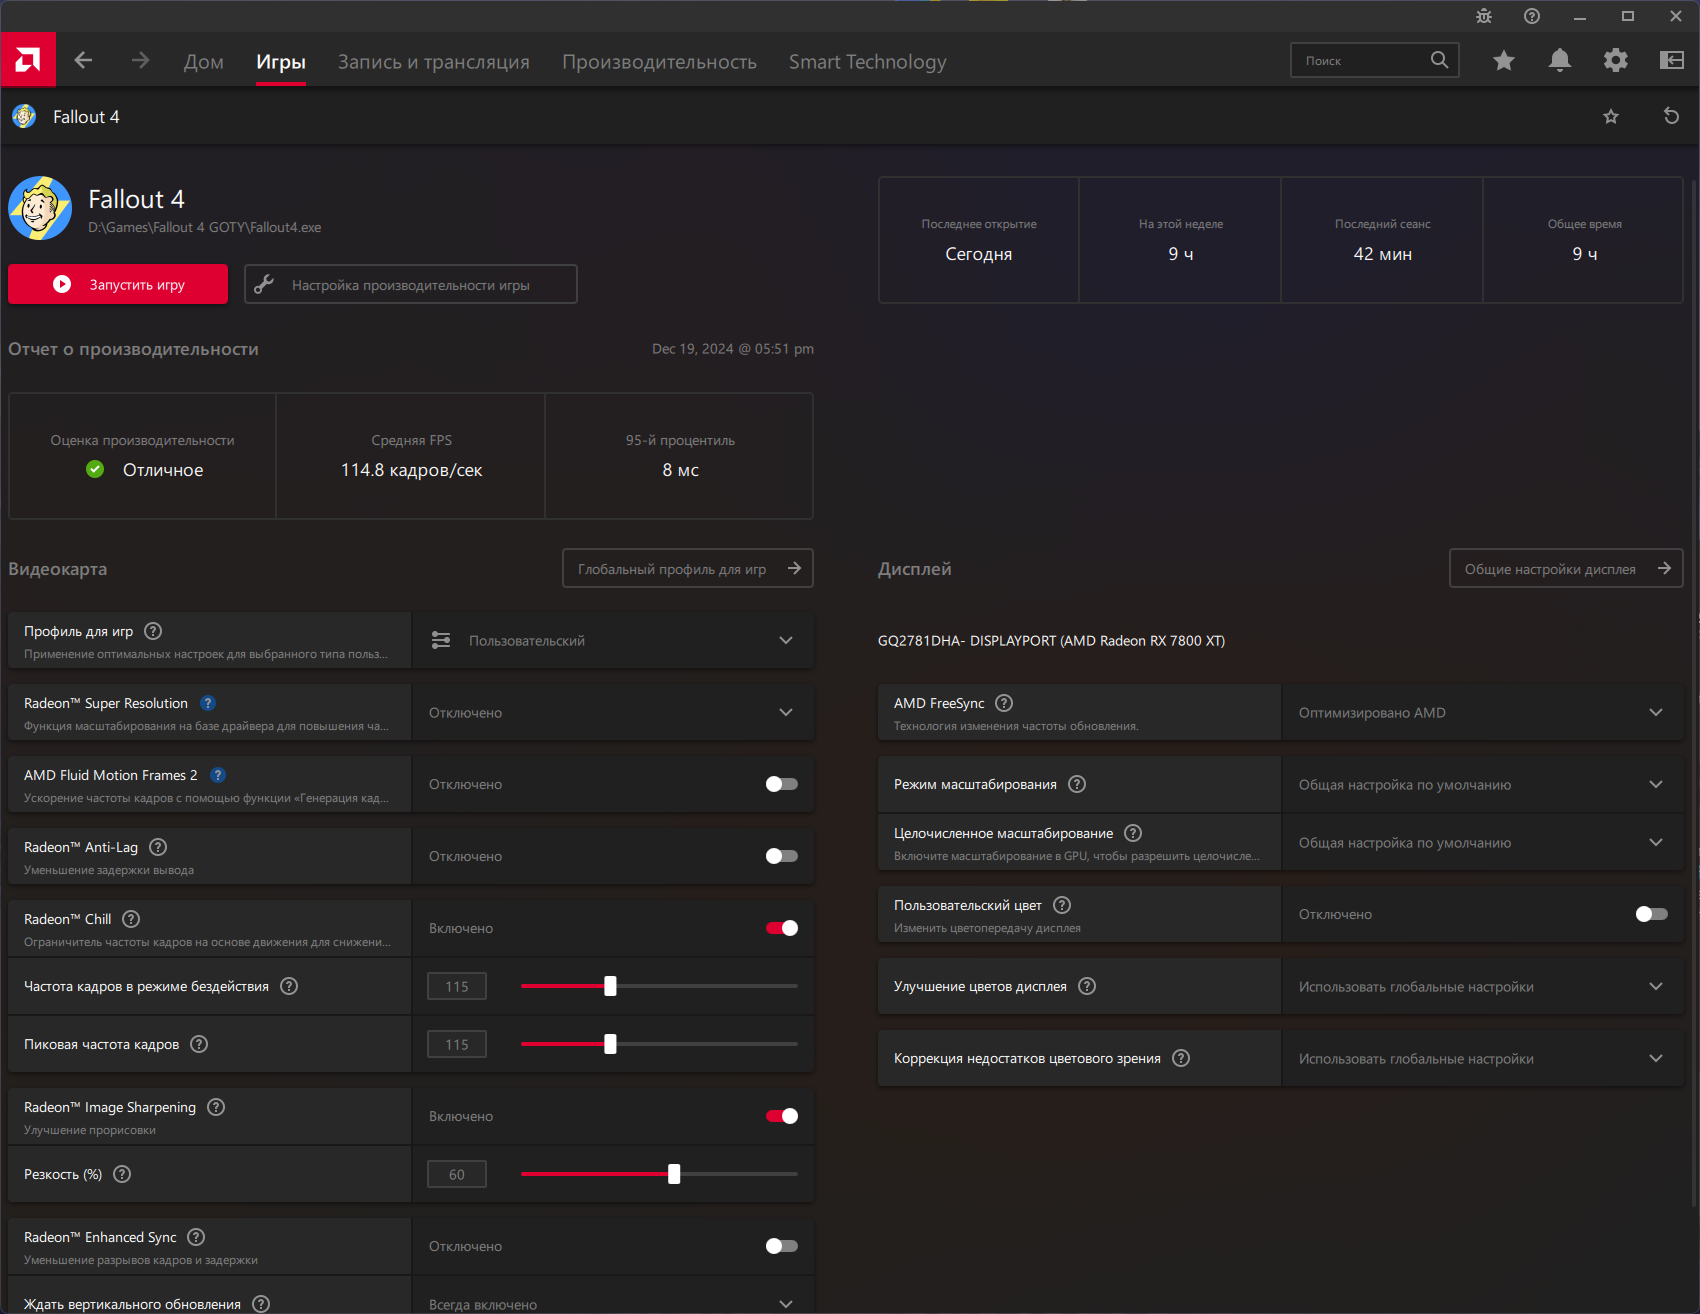Open settings gear icon
The width and height of the screenshot is (1700, 1314).
(1615, 61)
